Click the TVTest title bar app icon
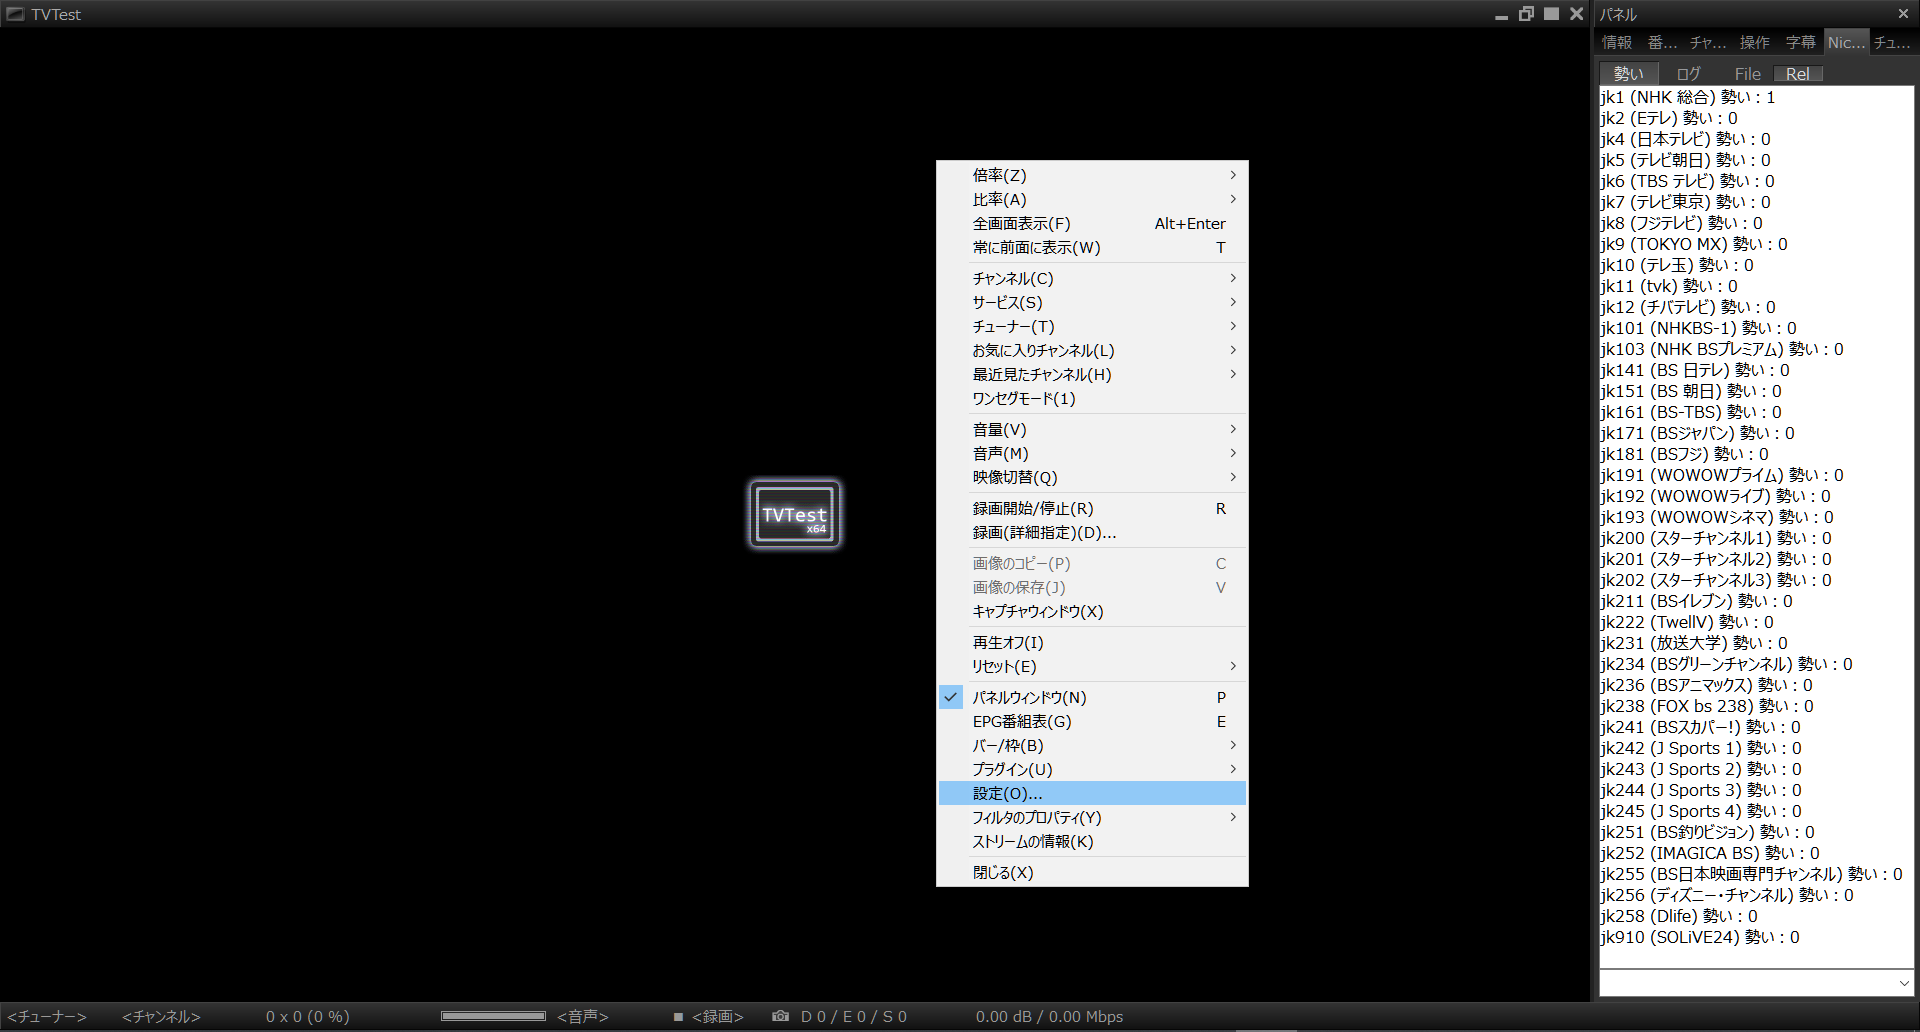The width and height of the screenshot is (1920, 1032). click(15, 14)
